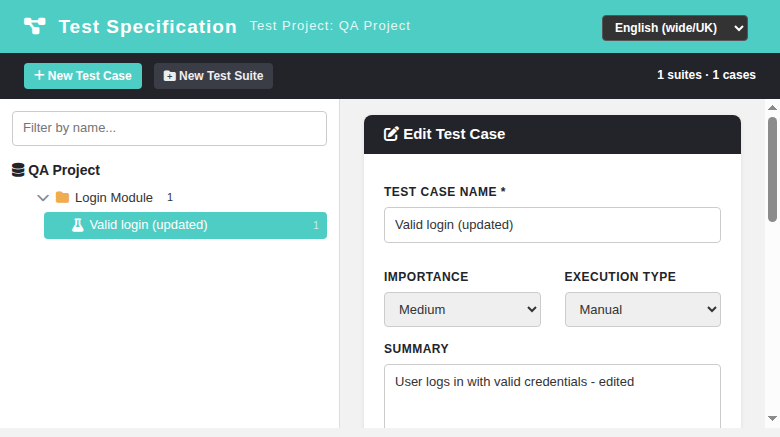Click into the Summary text area
Viewport: 780px width, 437px height.
552,396
